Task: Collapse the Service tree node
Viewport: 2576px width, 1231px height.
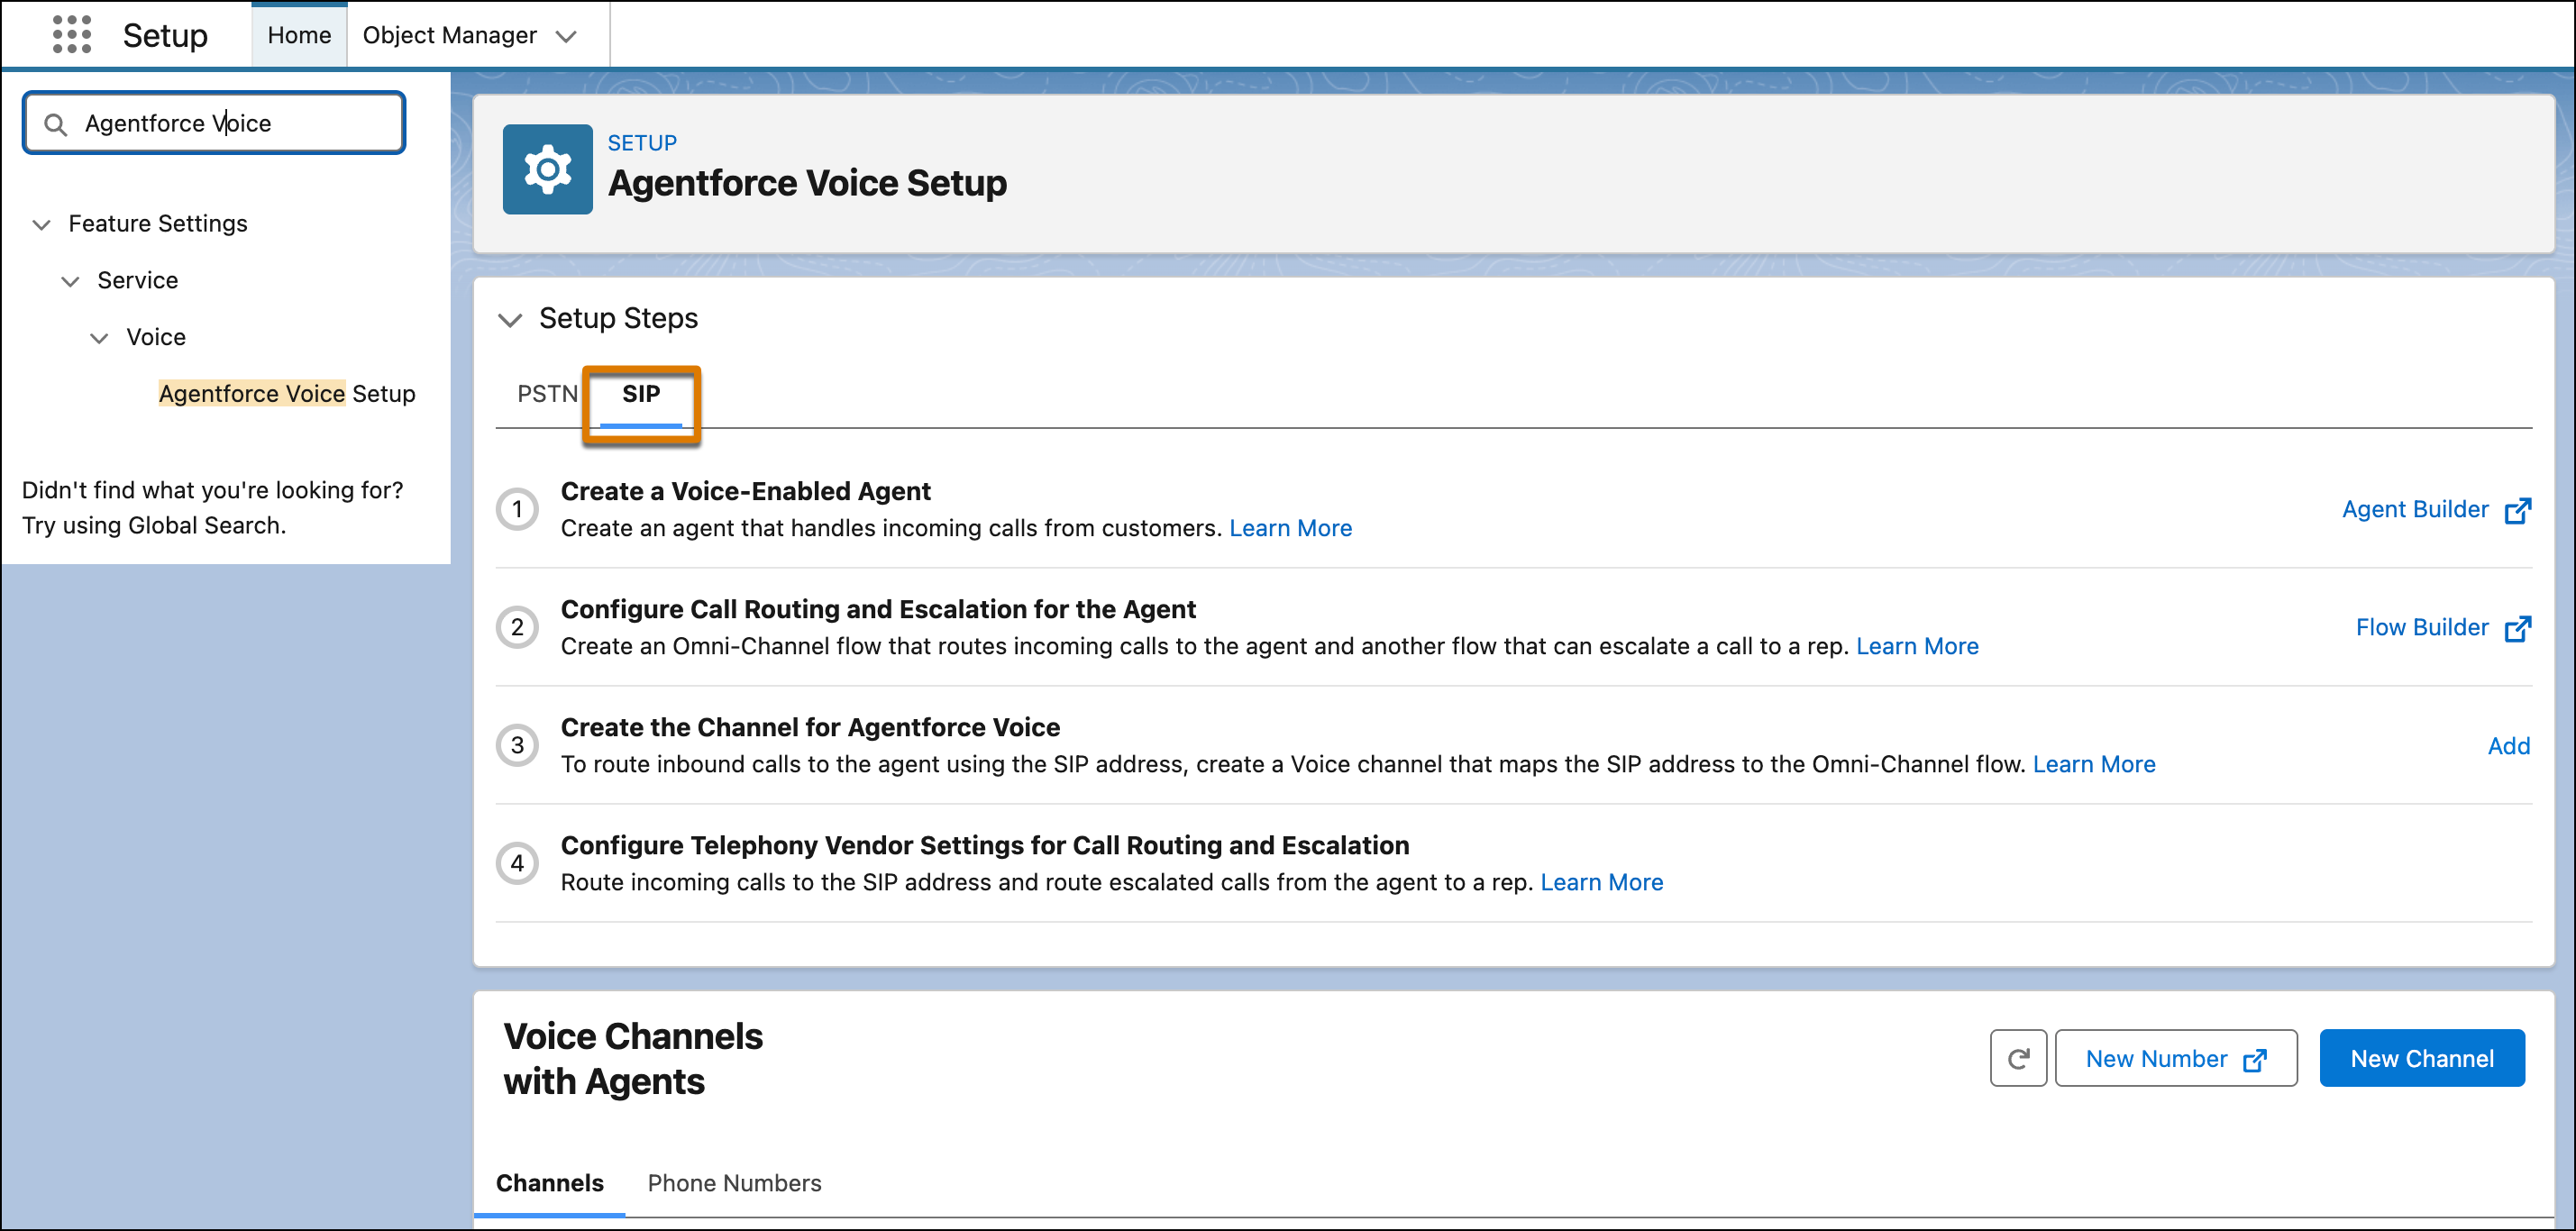Action: pyautogui.click(x=71, y=281)
